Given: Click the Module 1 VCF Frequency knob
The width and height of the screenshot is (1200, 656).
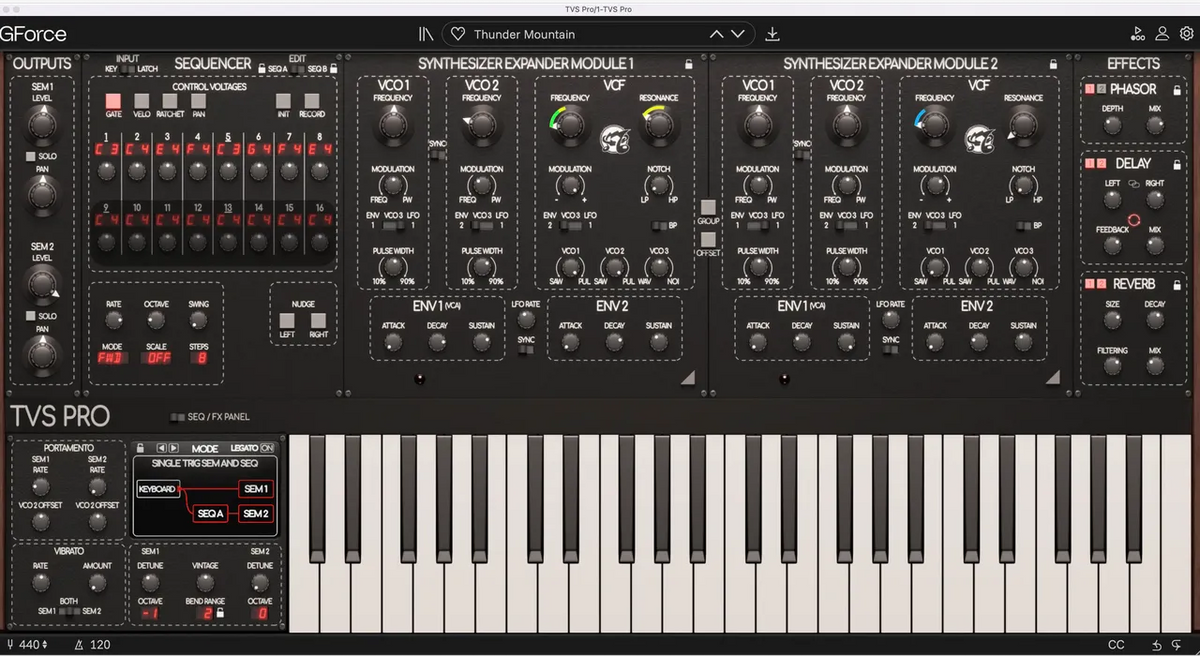Looking at the screenshot, I should point(569,125).
